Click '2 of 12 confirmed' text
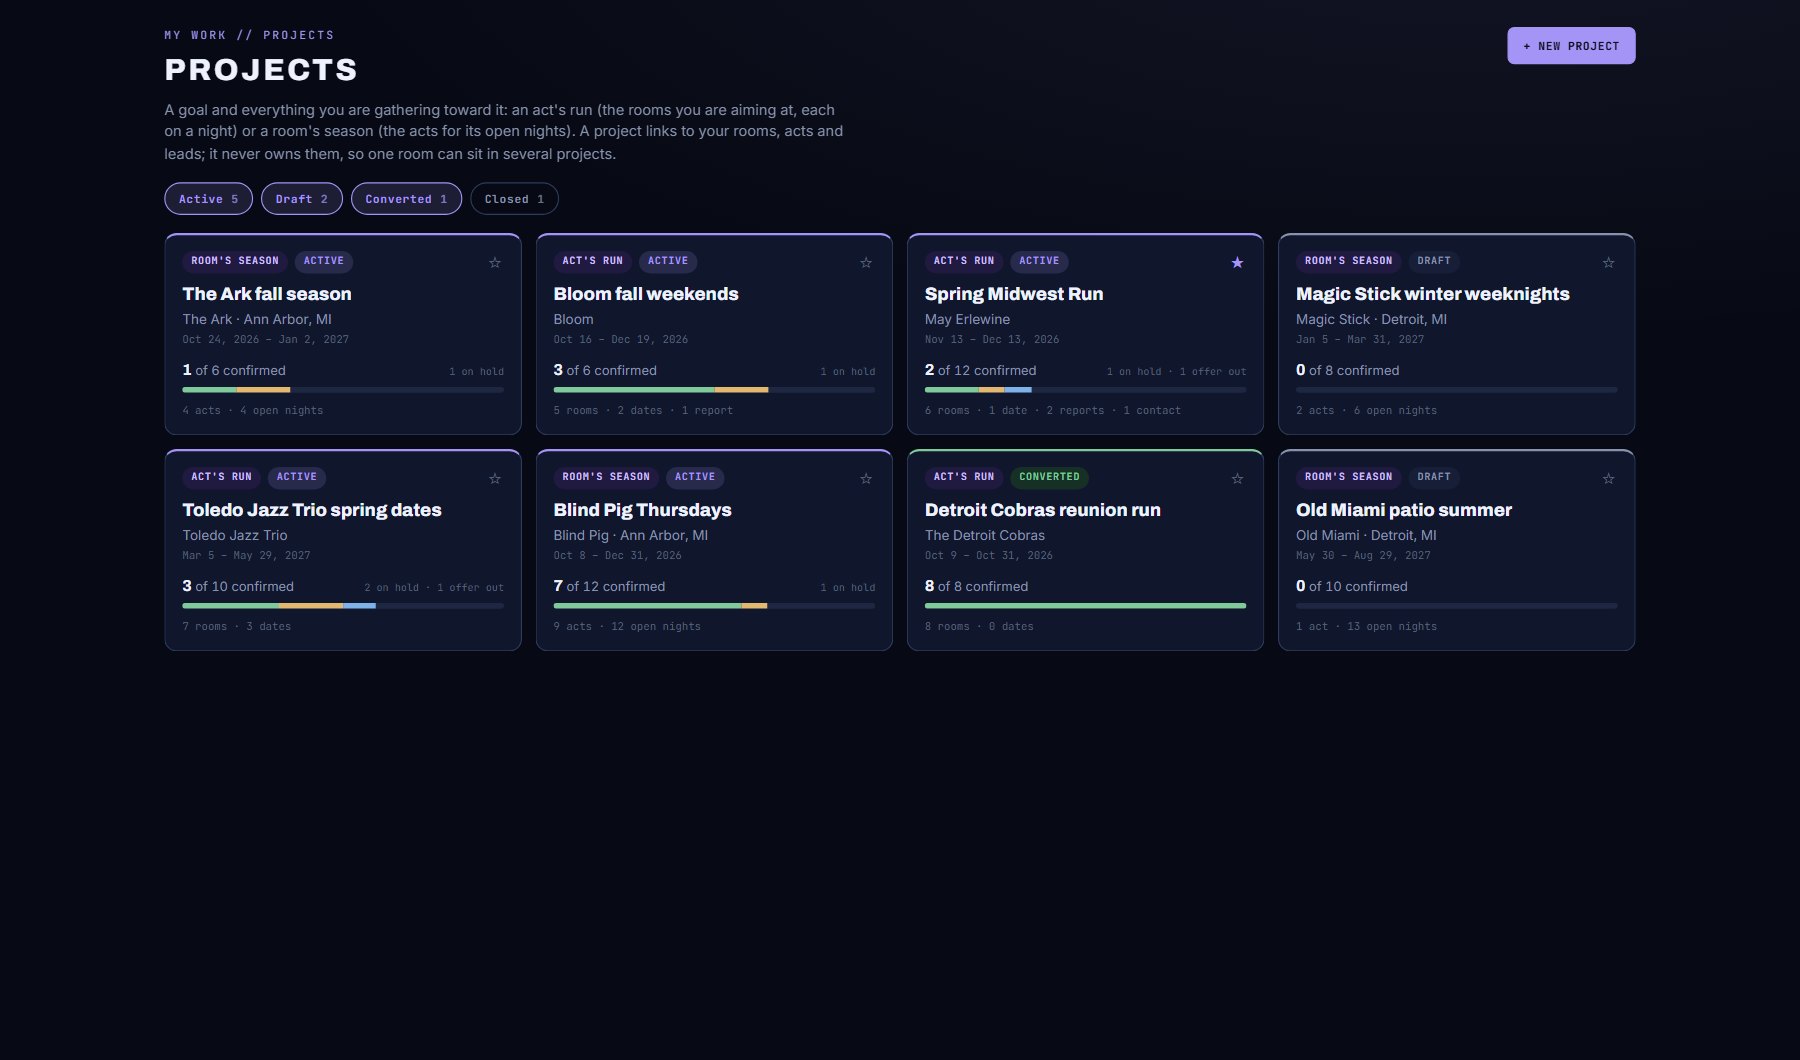 click(x=980, y=370)
